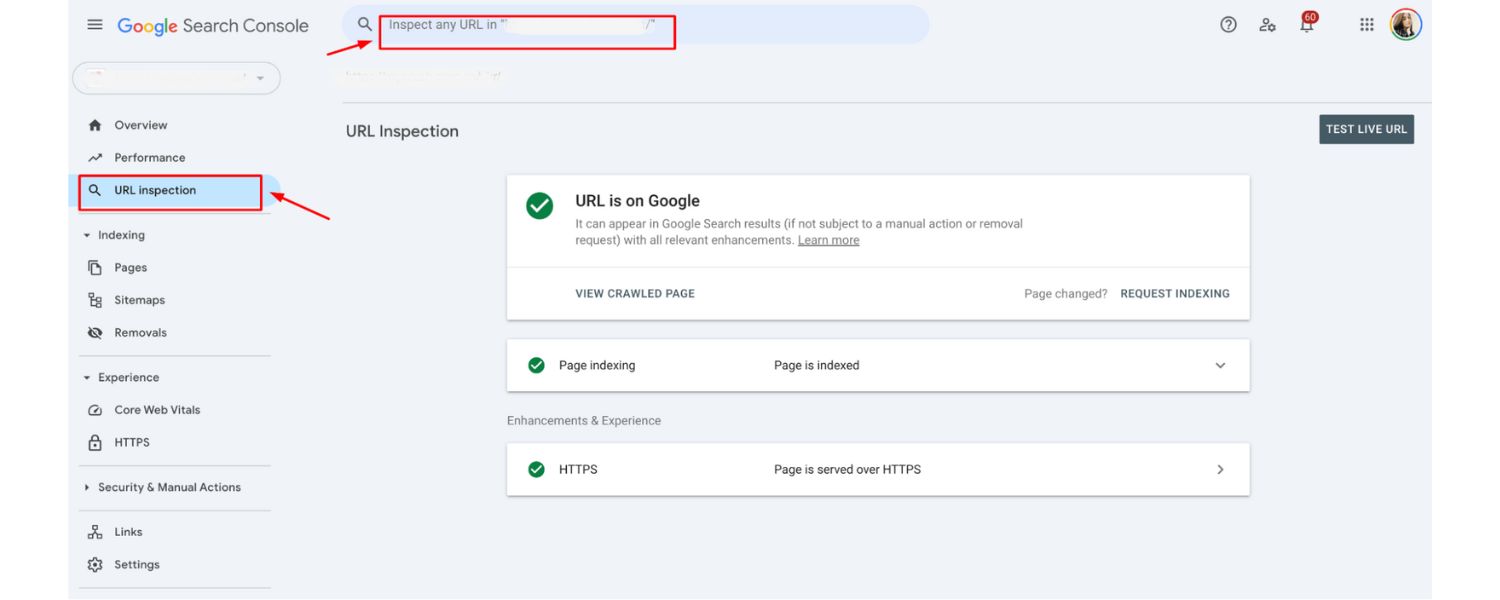Expand Security & Manual Actions section

88,488
